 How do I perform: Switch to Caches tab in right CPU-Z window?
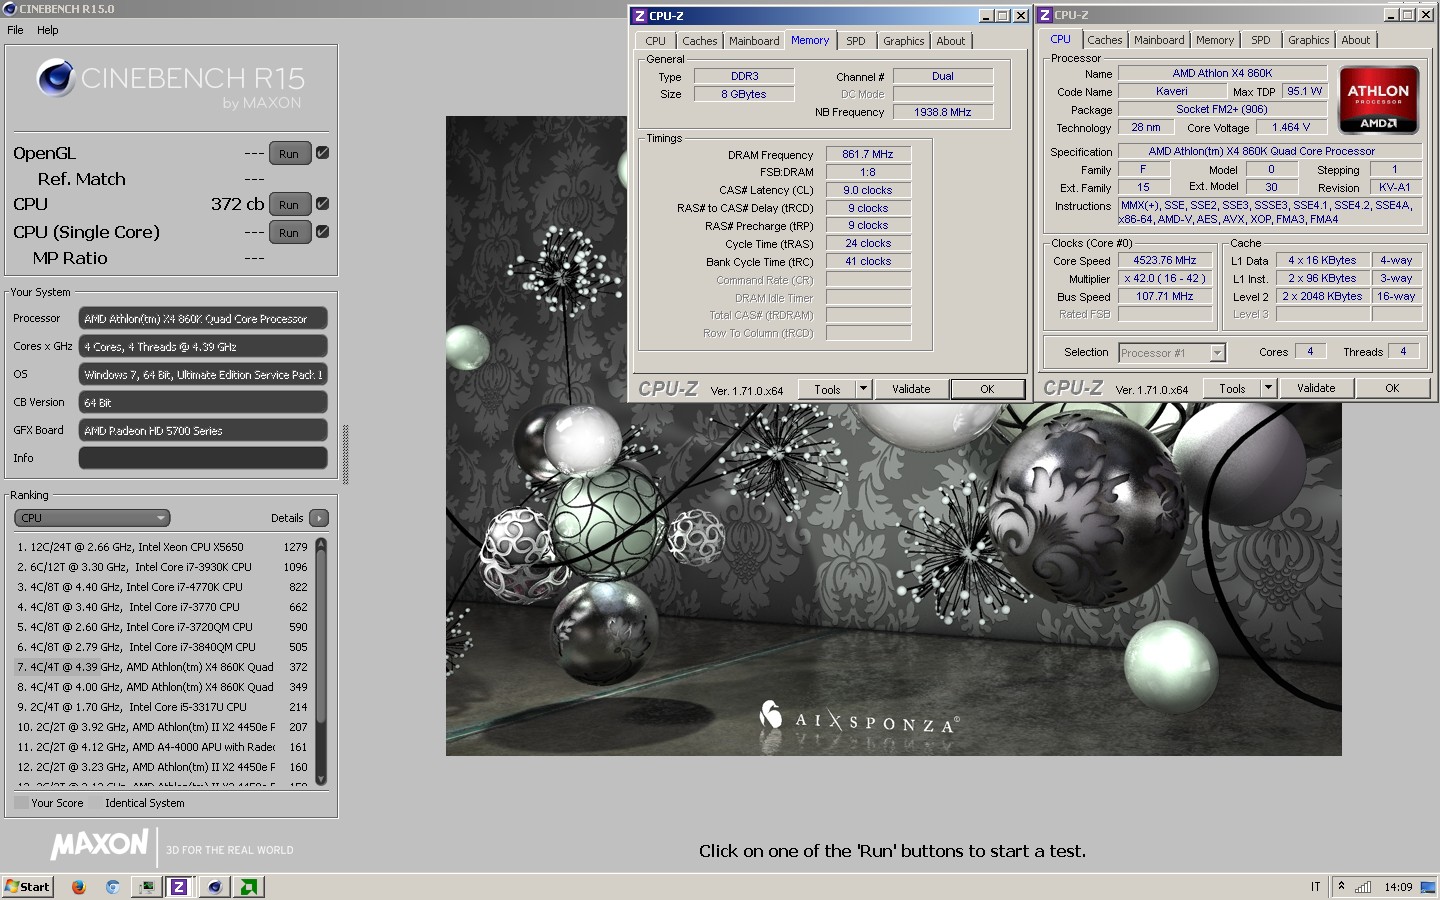[1104, 40]
